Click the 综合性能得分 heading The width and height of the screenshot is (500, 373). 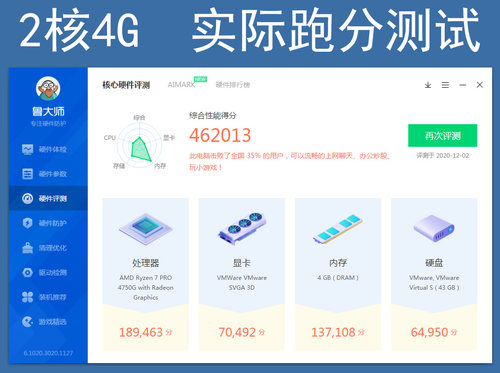213,116
